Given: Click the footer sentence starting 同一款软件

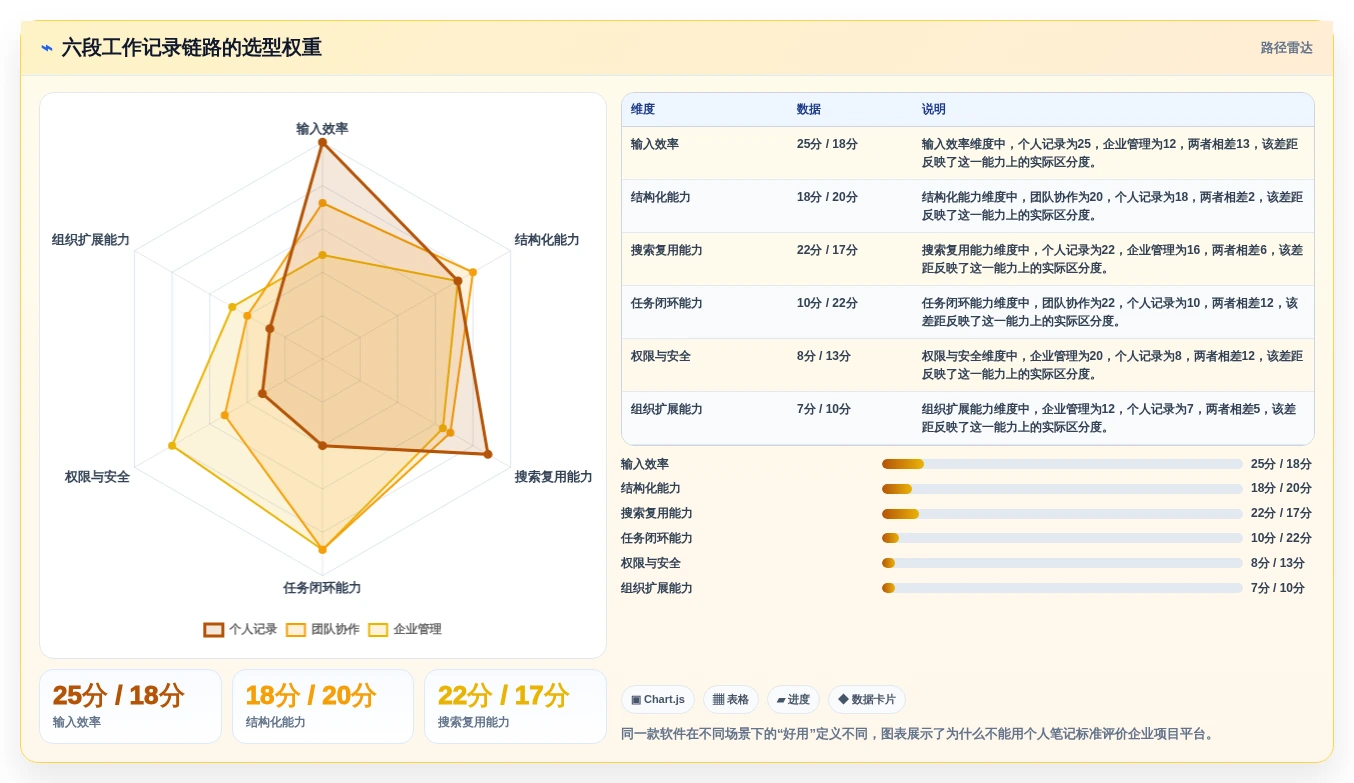Looking at the screenshot, I should [919, 734].
